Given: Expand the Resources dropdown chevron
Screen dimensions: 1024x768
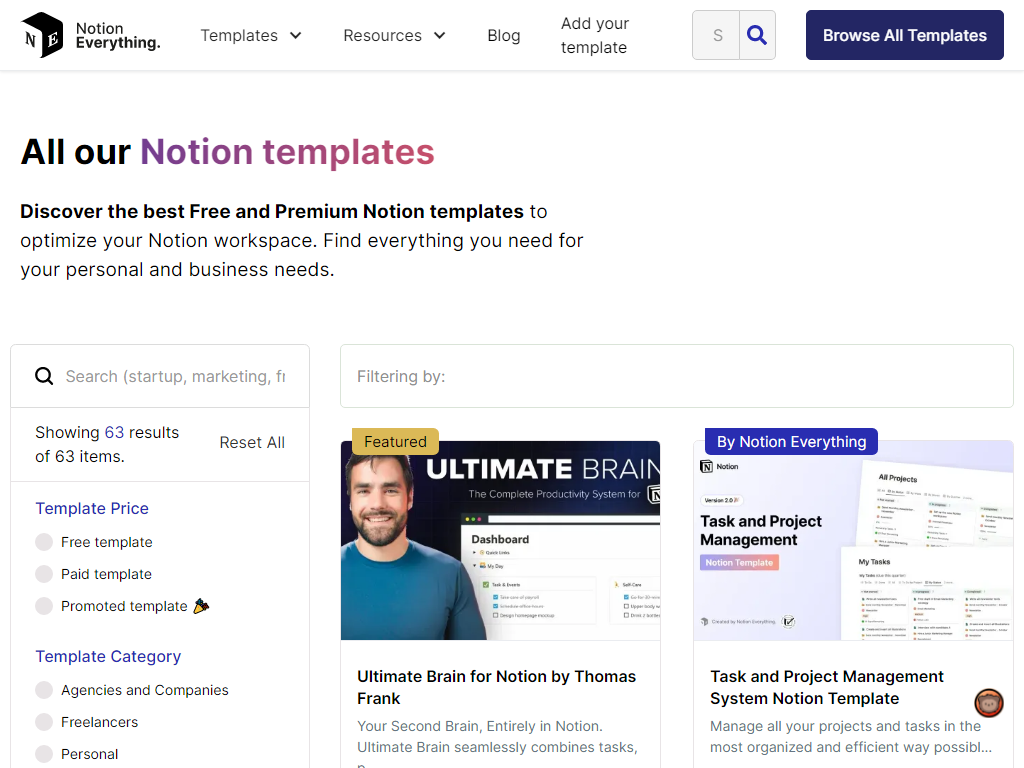Looking at the screenshot, I should [440, 35].
